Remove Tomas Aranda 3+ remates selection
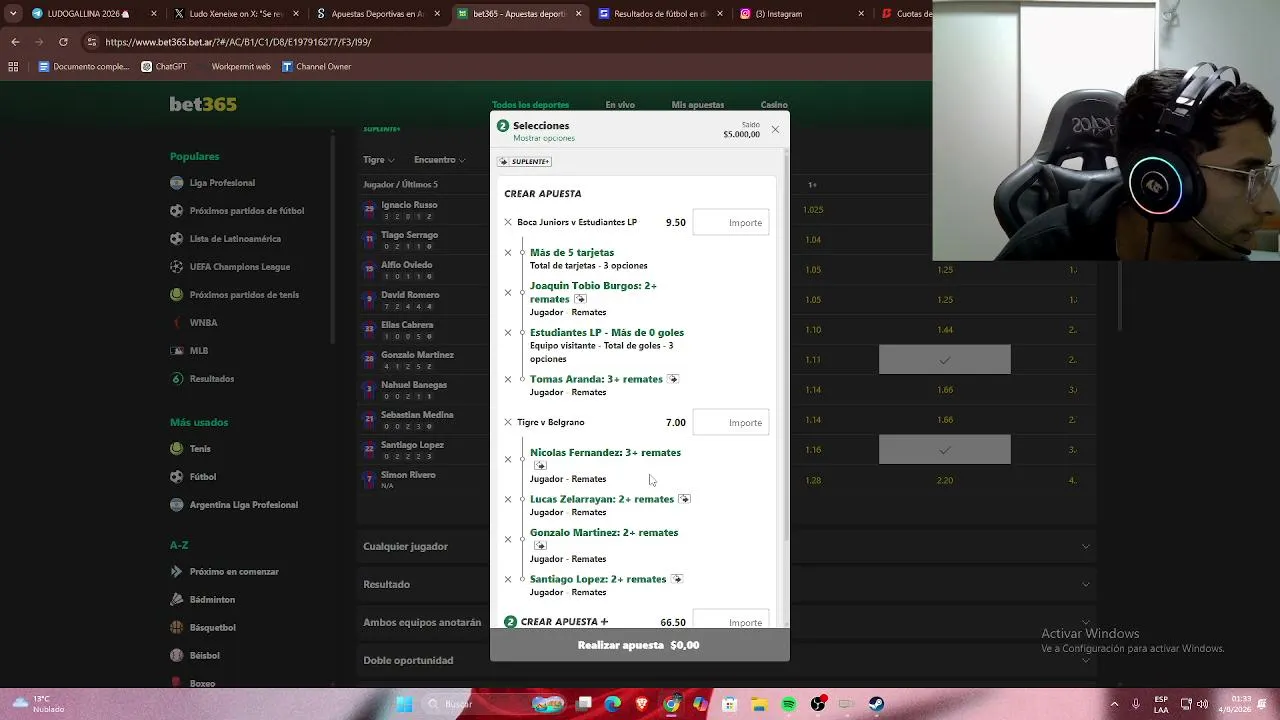Image resolution: width=1280 pixels, height=720 pixels. 508,379
